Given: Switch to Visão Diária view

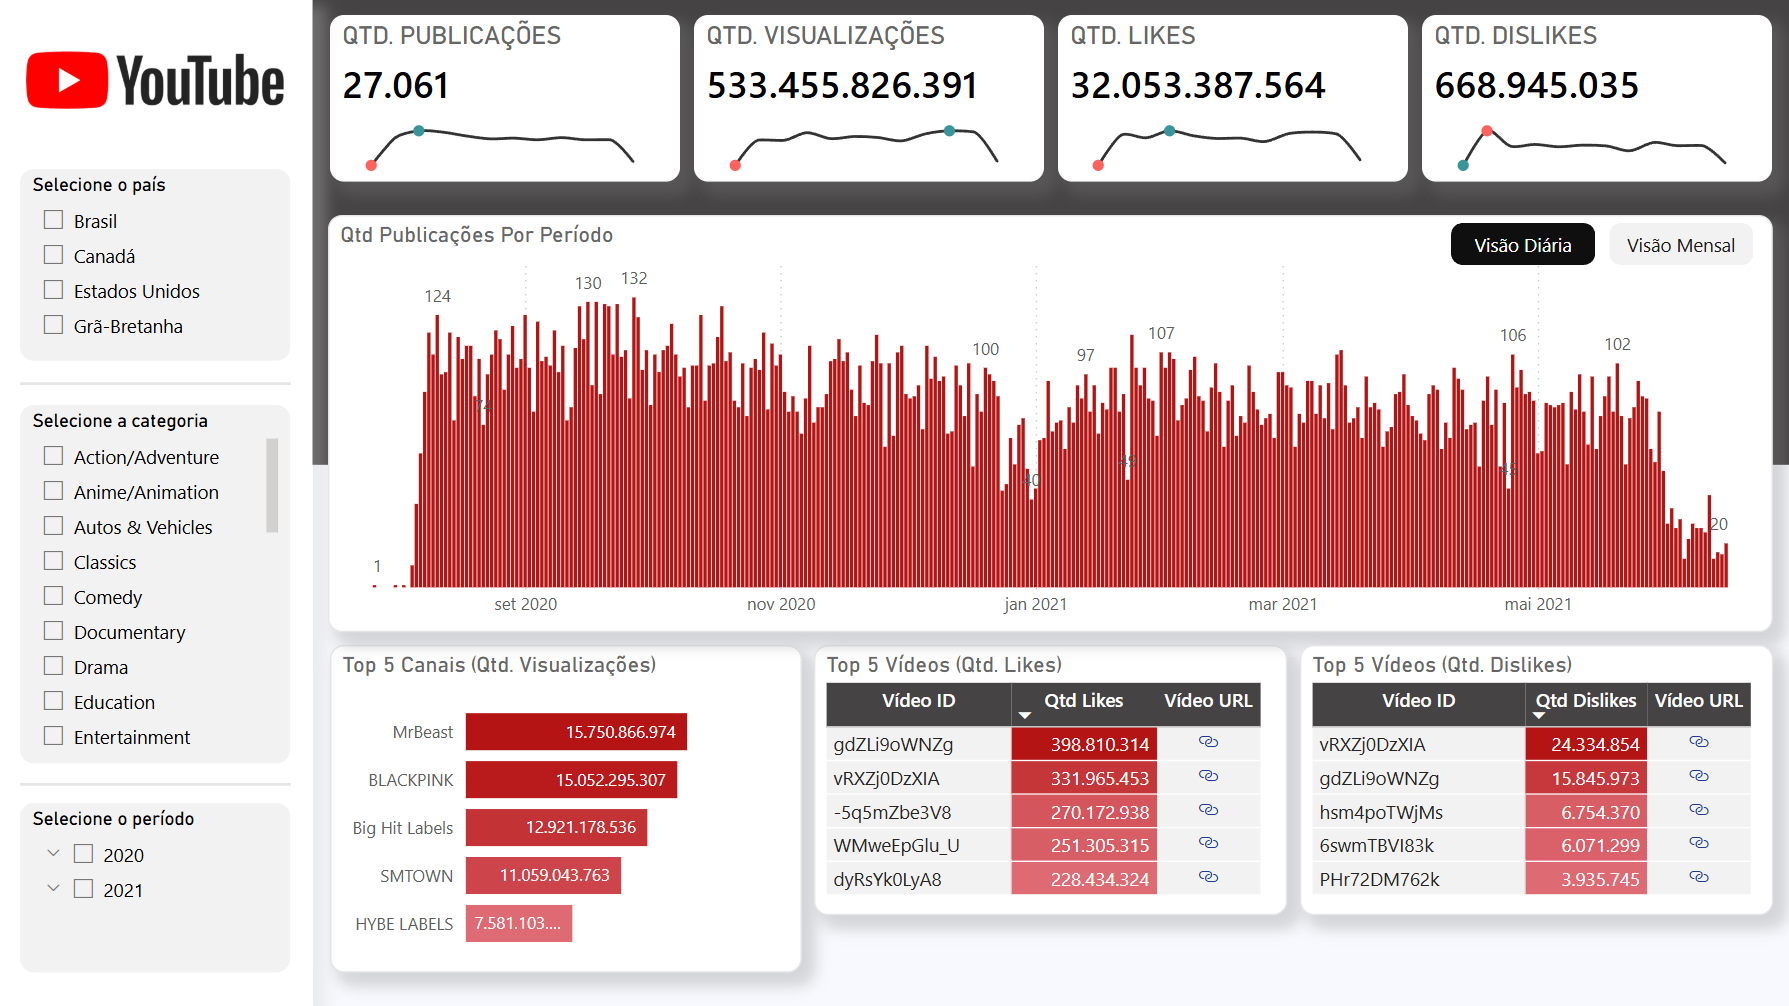Looking at the screenshot, I should tap(1522, 245).
